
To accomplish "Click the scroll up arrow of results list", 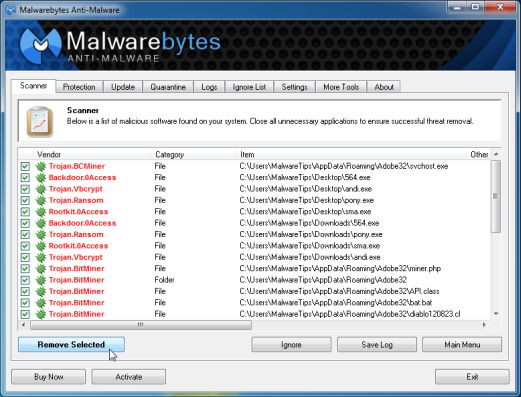I will point(496,154).
